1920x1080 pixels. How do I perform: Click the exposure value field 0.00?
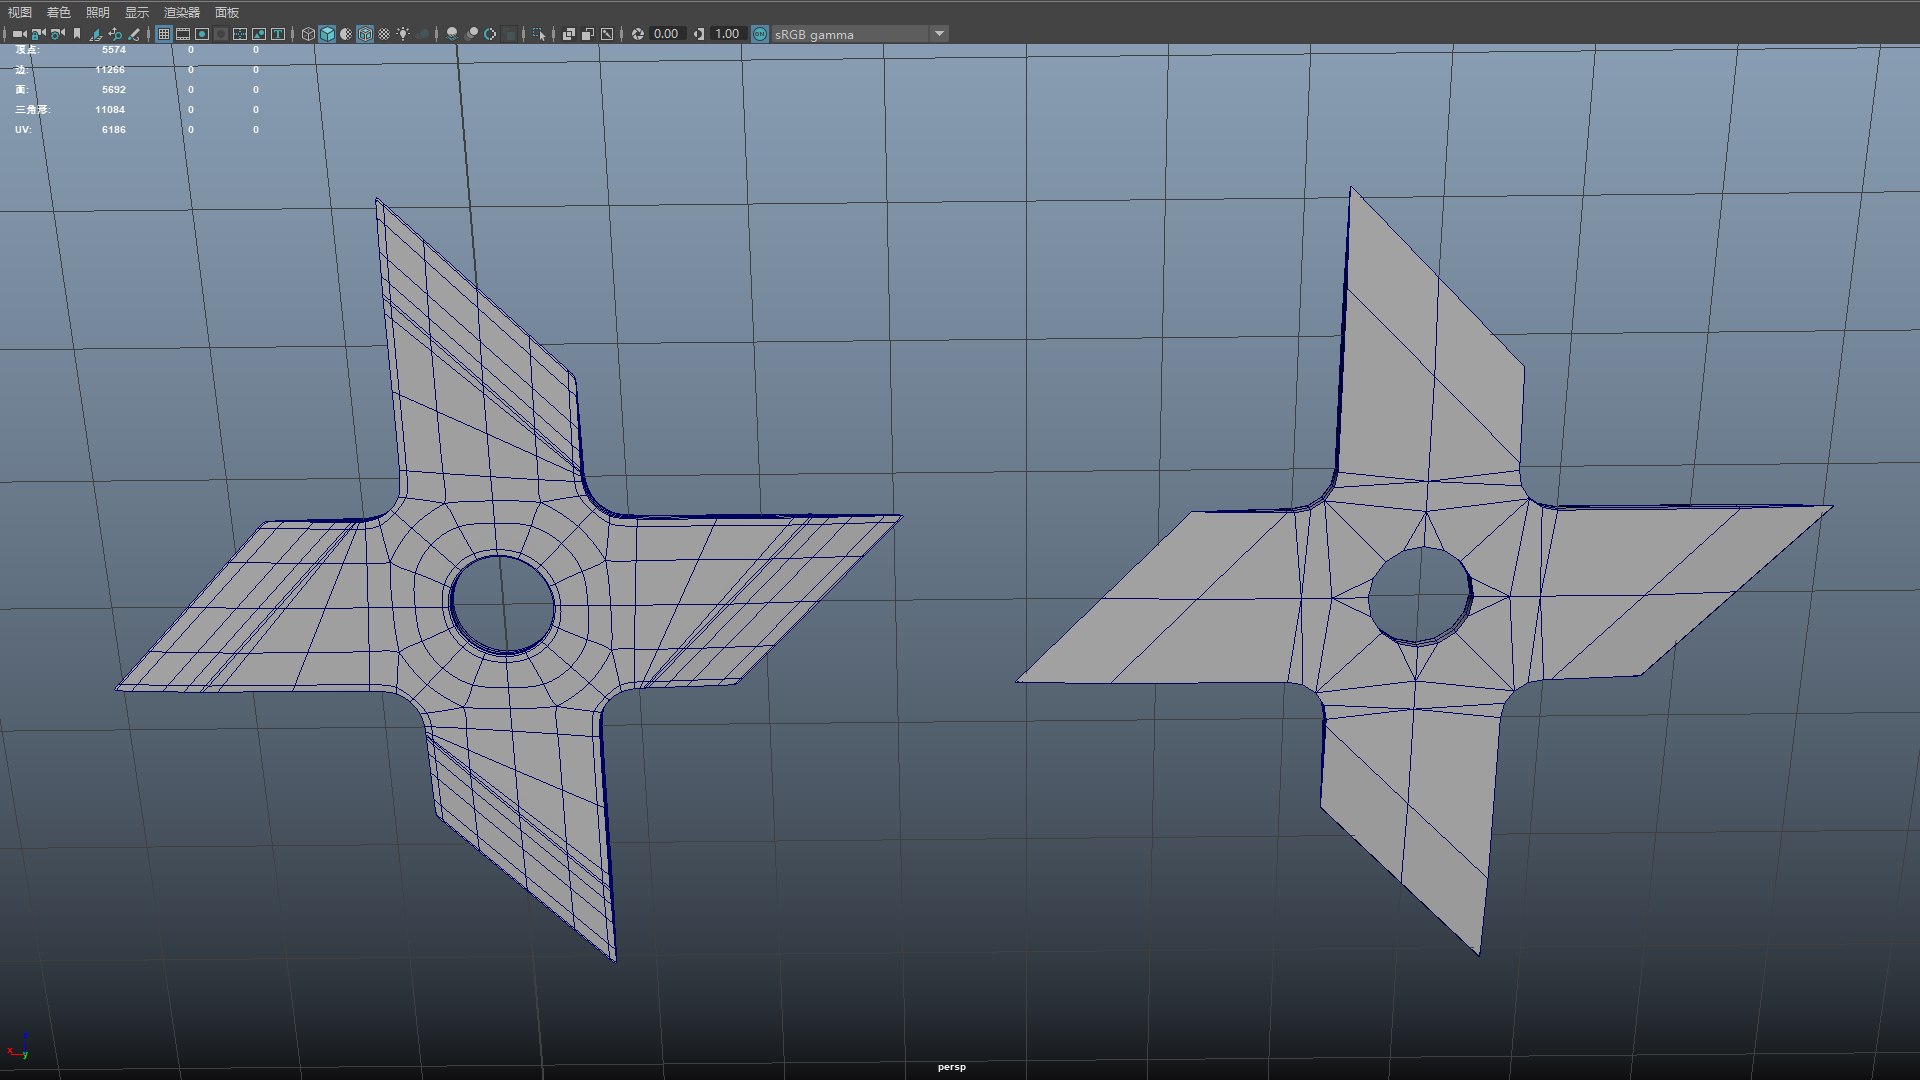pos(666,34)
